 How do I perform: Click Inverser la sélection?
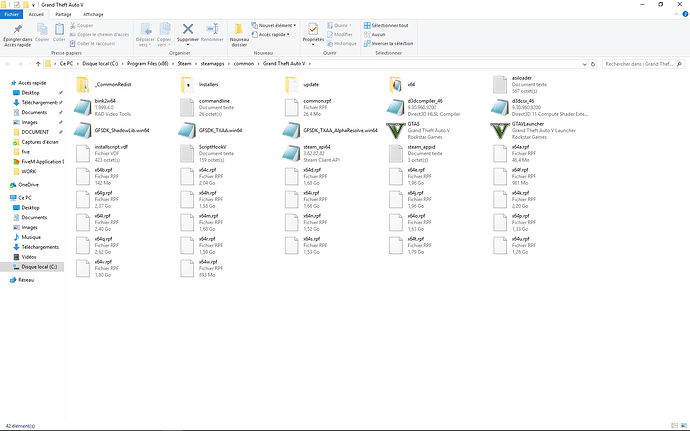(389, 44)
